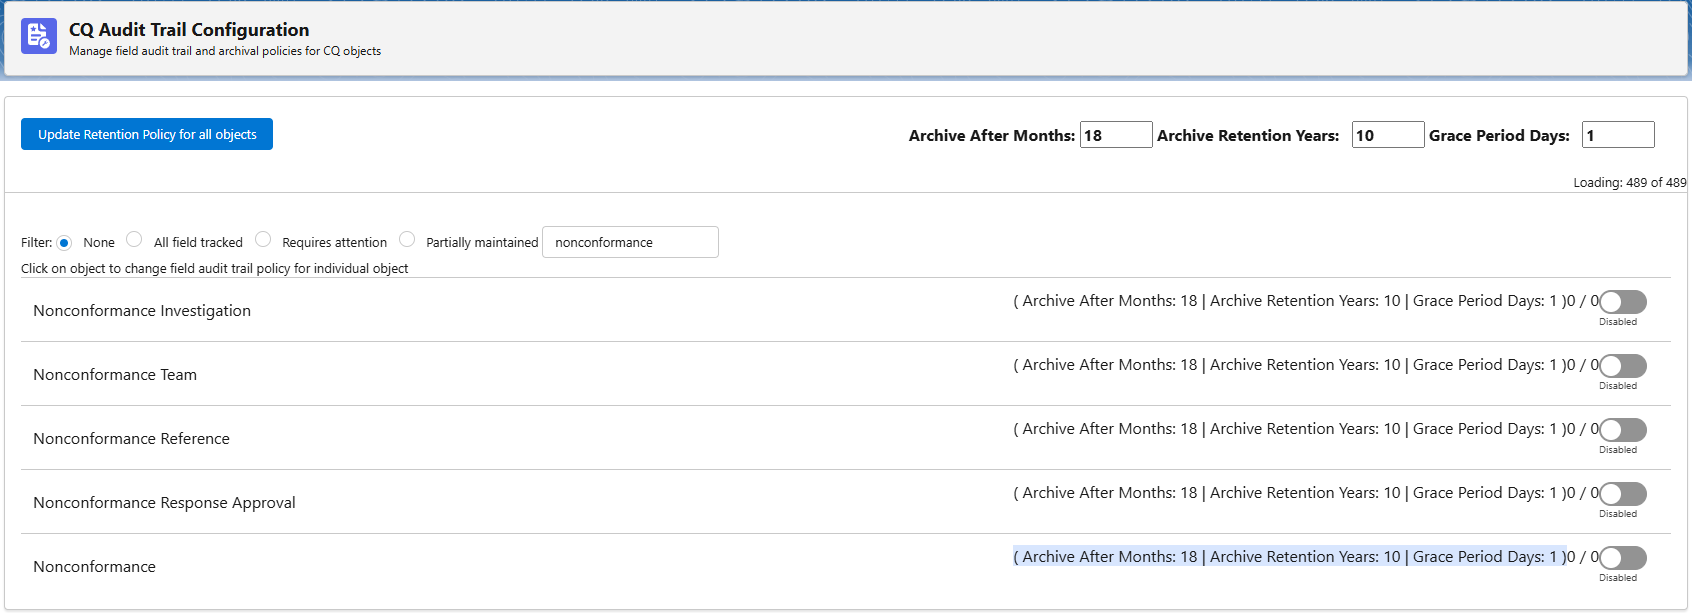This screenshot has width=1692, height=613.
Task: Select the All field tracked filter
Action: pos(134,239)
